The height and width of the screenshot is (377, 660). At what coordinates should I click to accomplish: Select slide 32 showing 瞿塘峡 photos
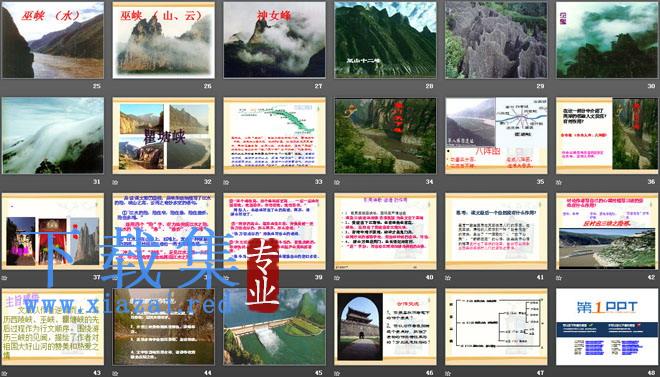(x=163, y=135)
